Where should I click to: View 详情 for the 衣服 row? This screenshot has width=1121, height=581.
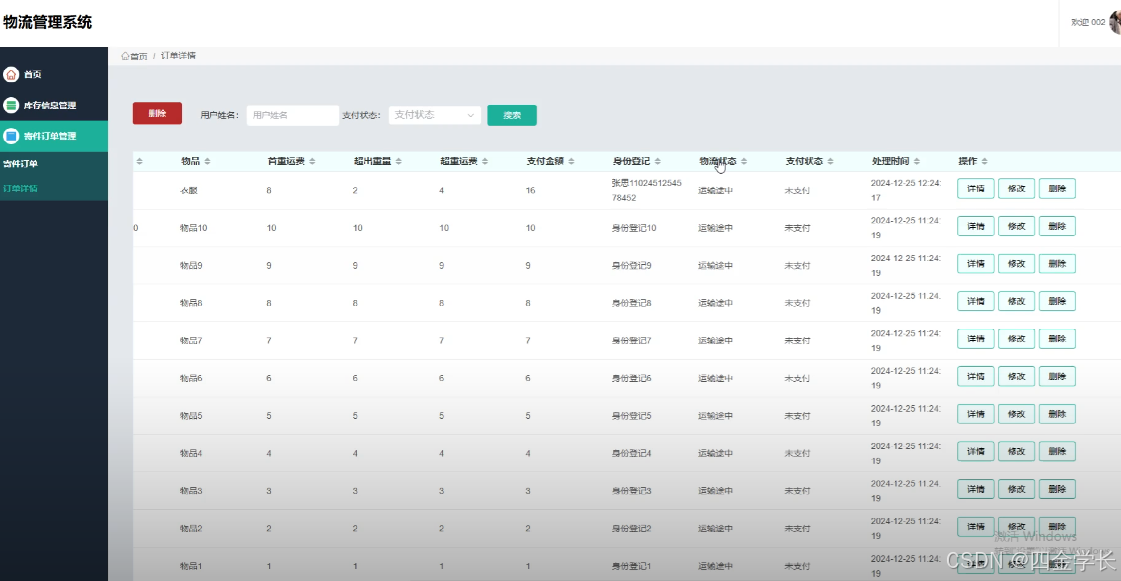(976, 189)
